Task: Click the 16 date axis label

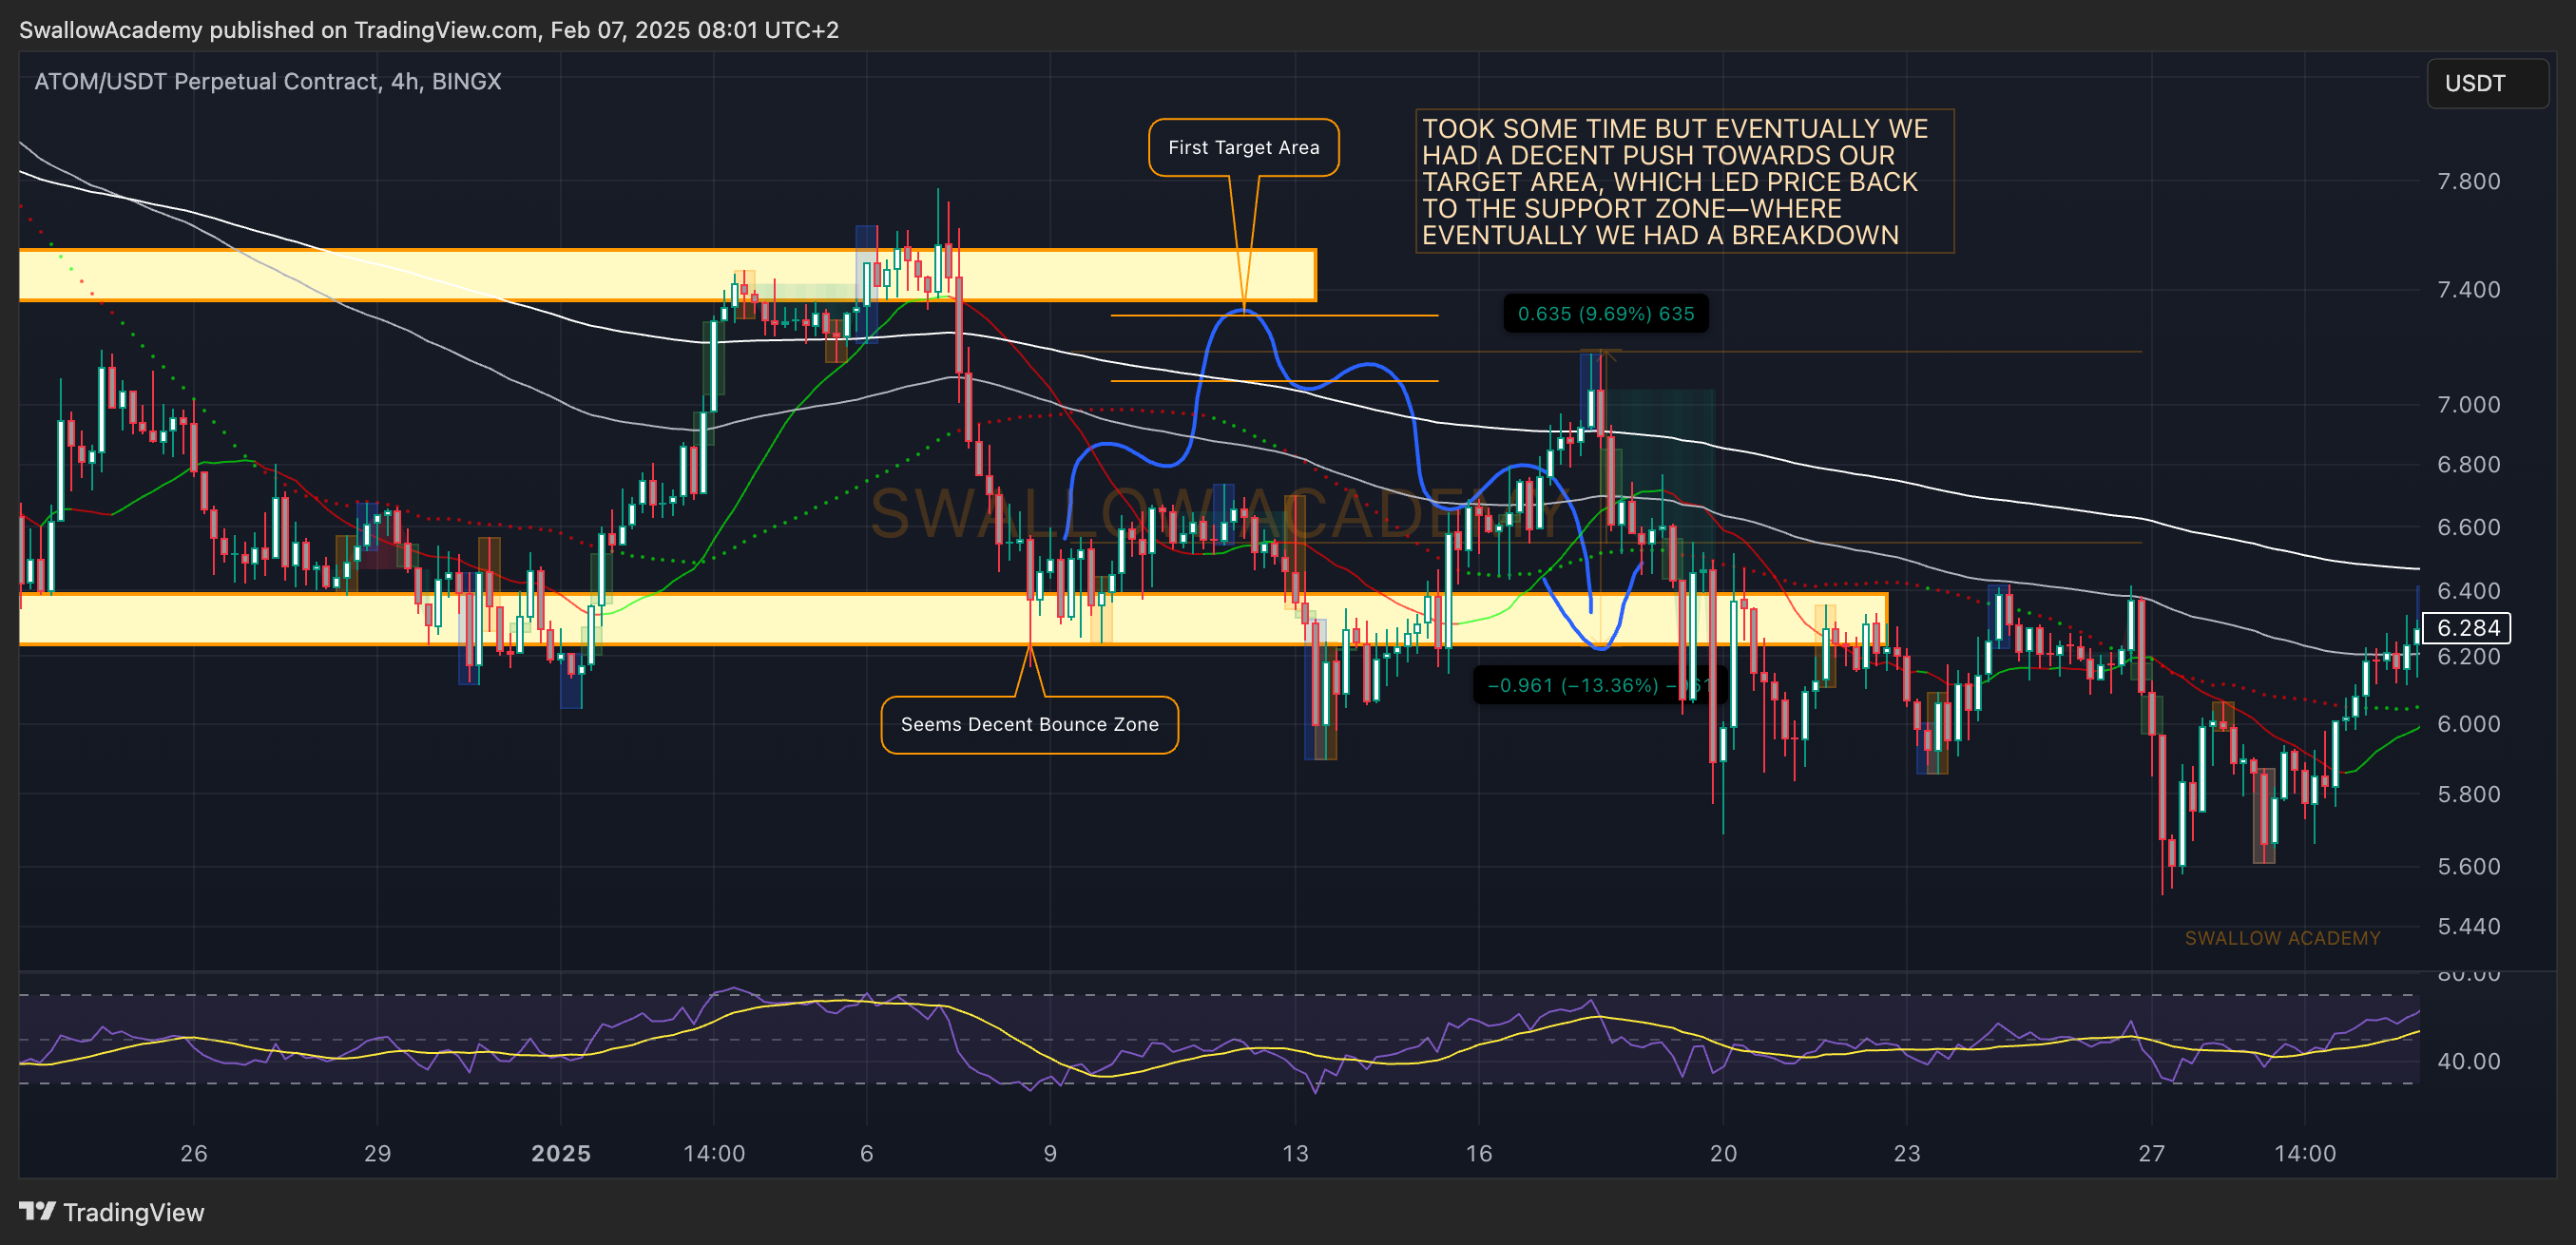Action: coord(1479,1153)
